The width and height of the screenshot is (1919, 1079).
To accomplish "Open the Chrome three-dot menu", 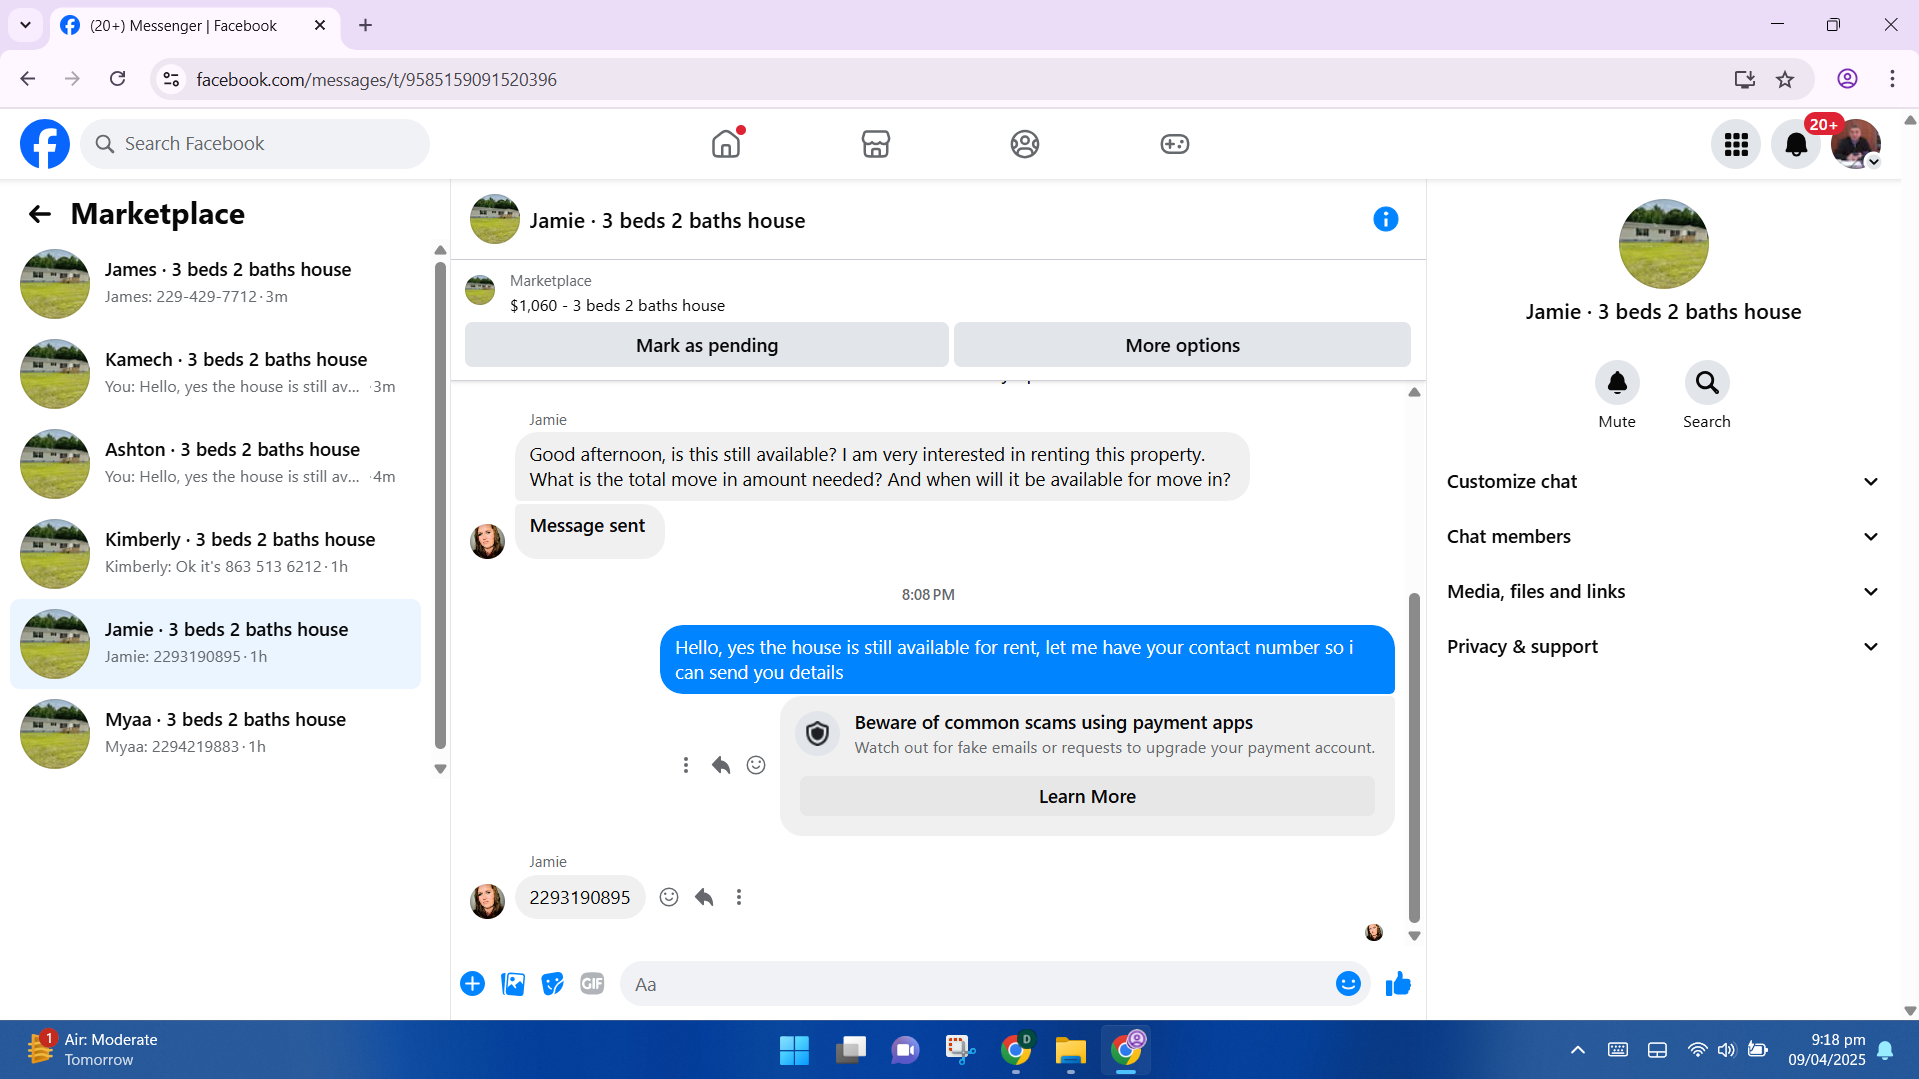I will tap(1892, 79).
